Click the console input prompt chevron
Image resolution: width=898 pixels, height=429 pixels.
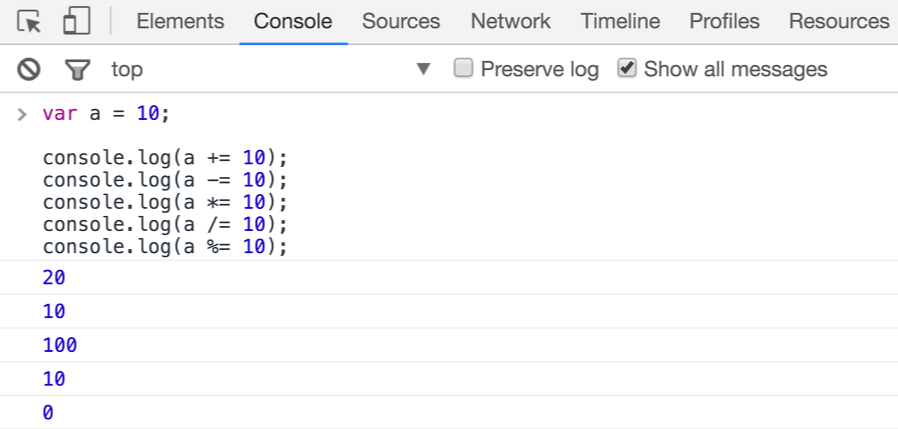(22, 114)
